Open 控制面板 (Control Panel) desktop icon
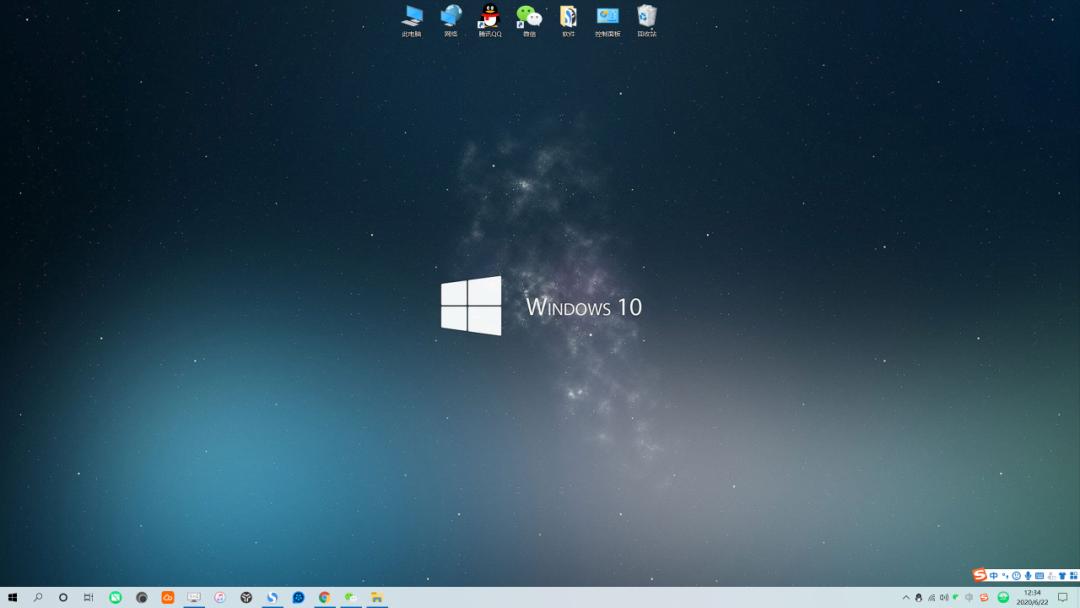This screenshot has width=1080, height=608. 608,17
